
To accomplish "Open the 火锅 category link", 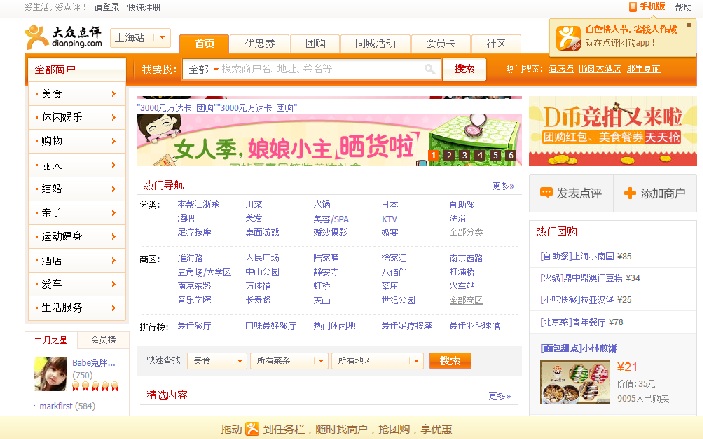I will (x=322, y=204).
